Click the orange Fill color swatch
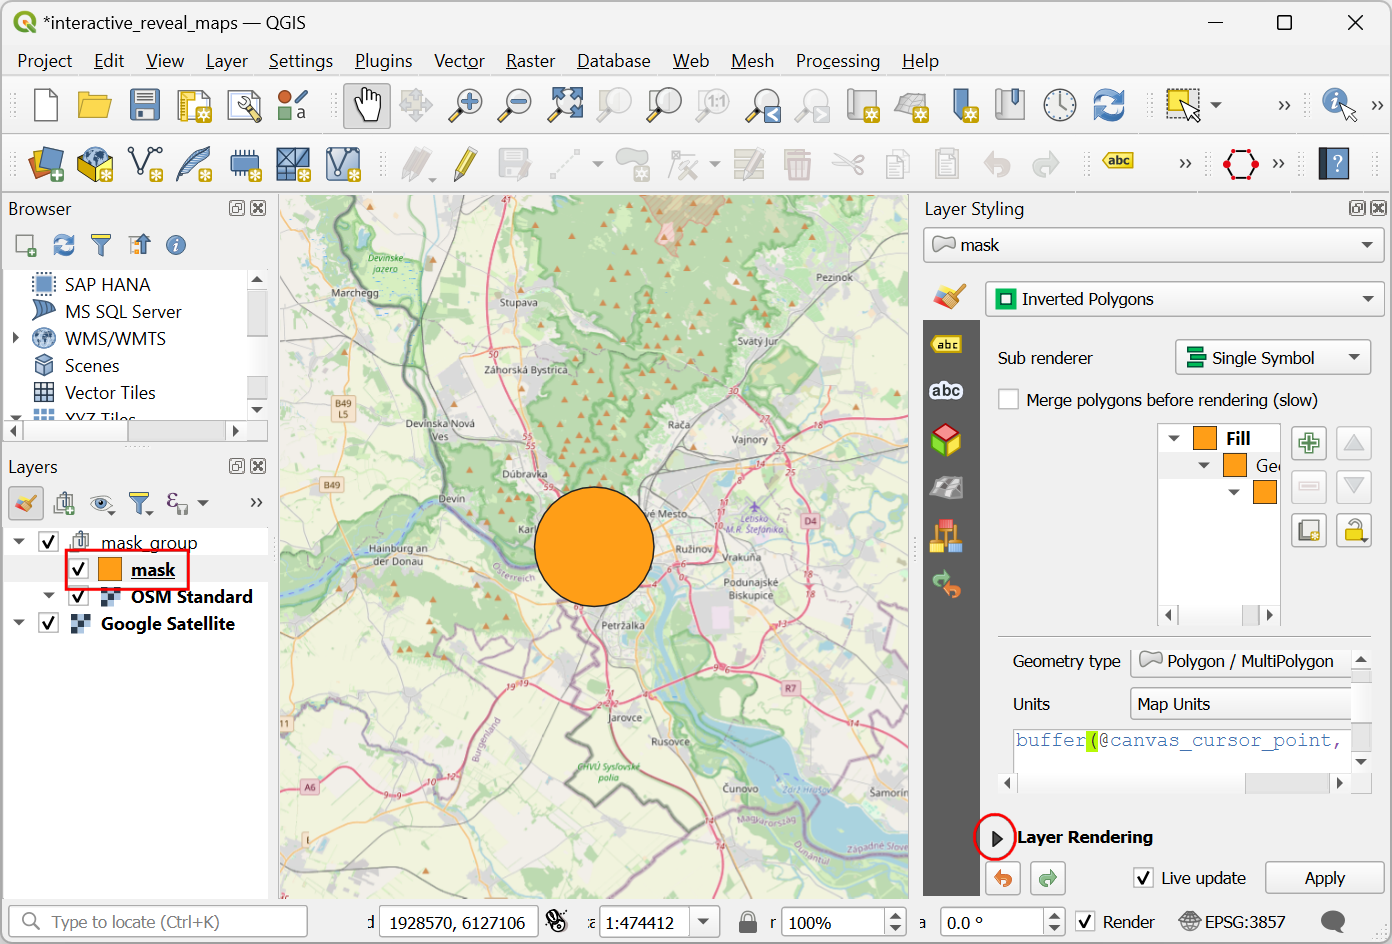The width and height of the screenshot is (1392, 944). [x=1205, y=438]
